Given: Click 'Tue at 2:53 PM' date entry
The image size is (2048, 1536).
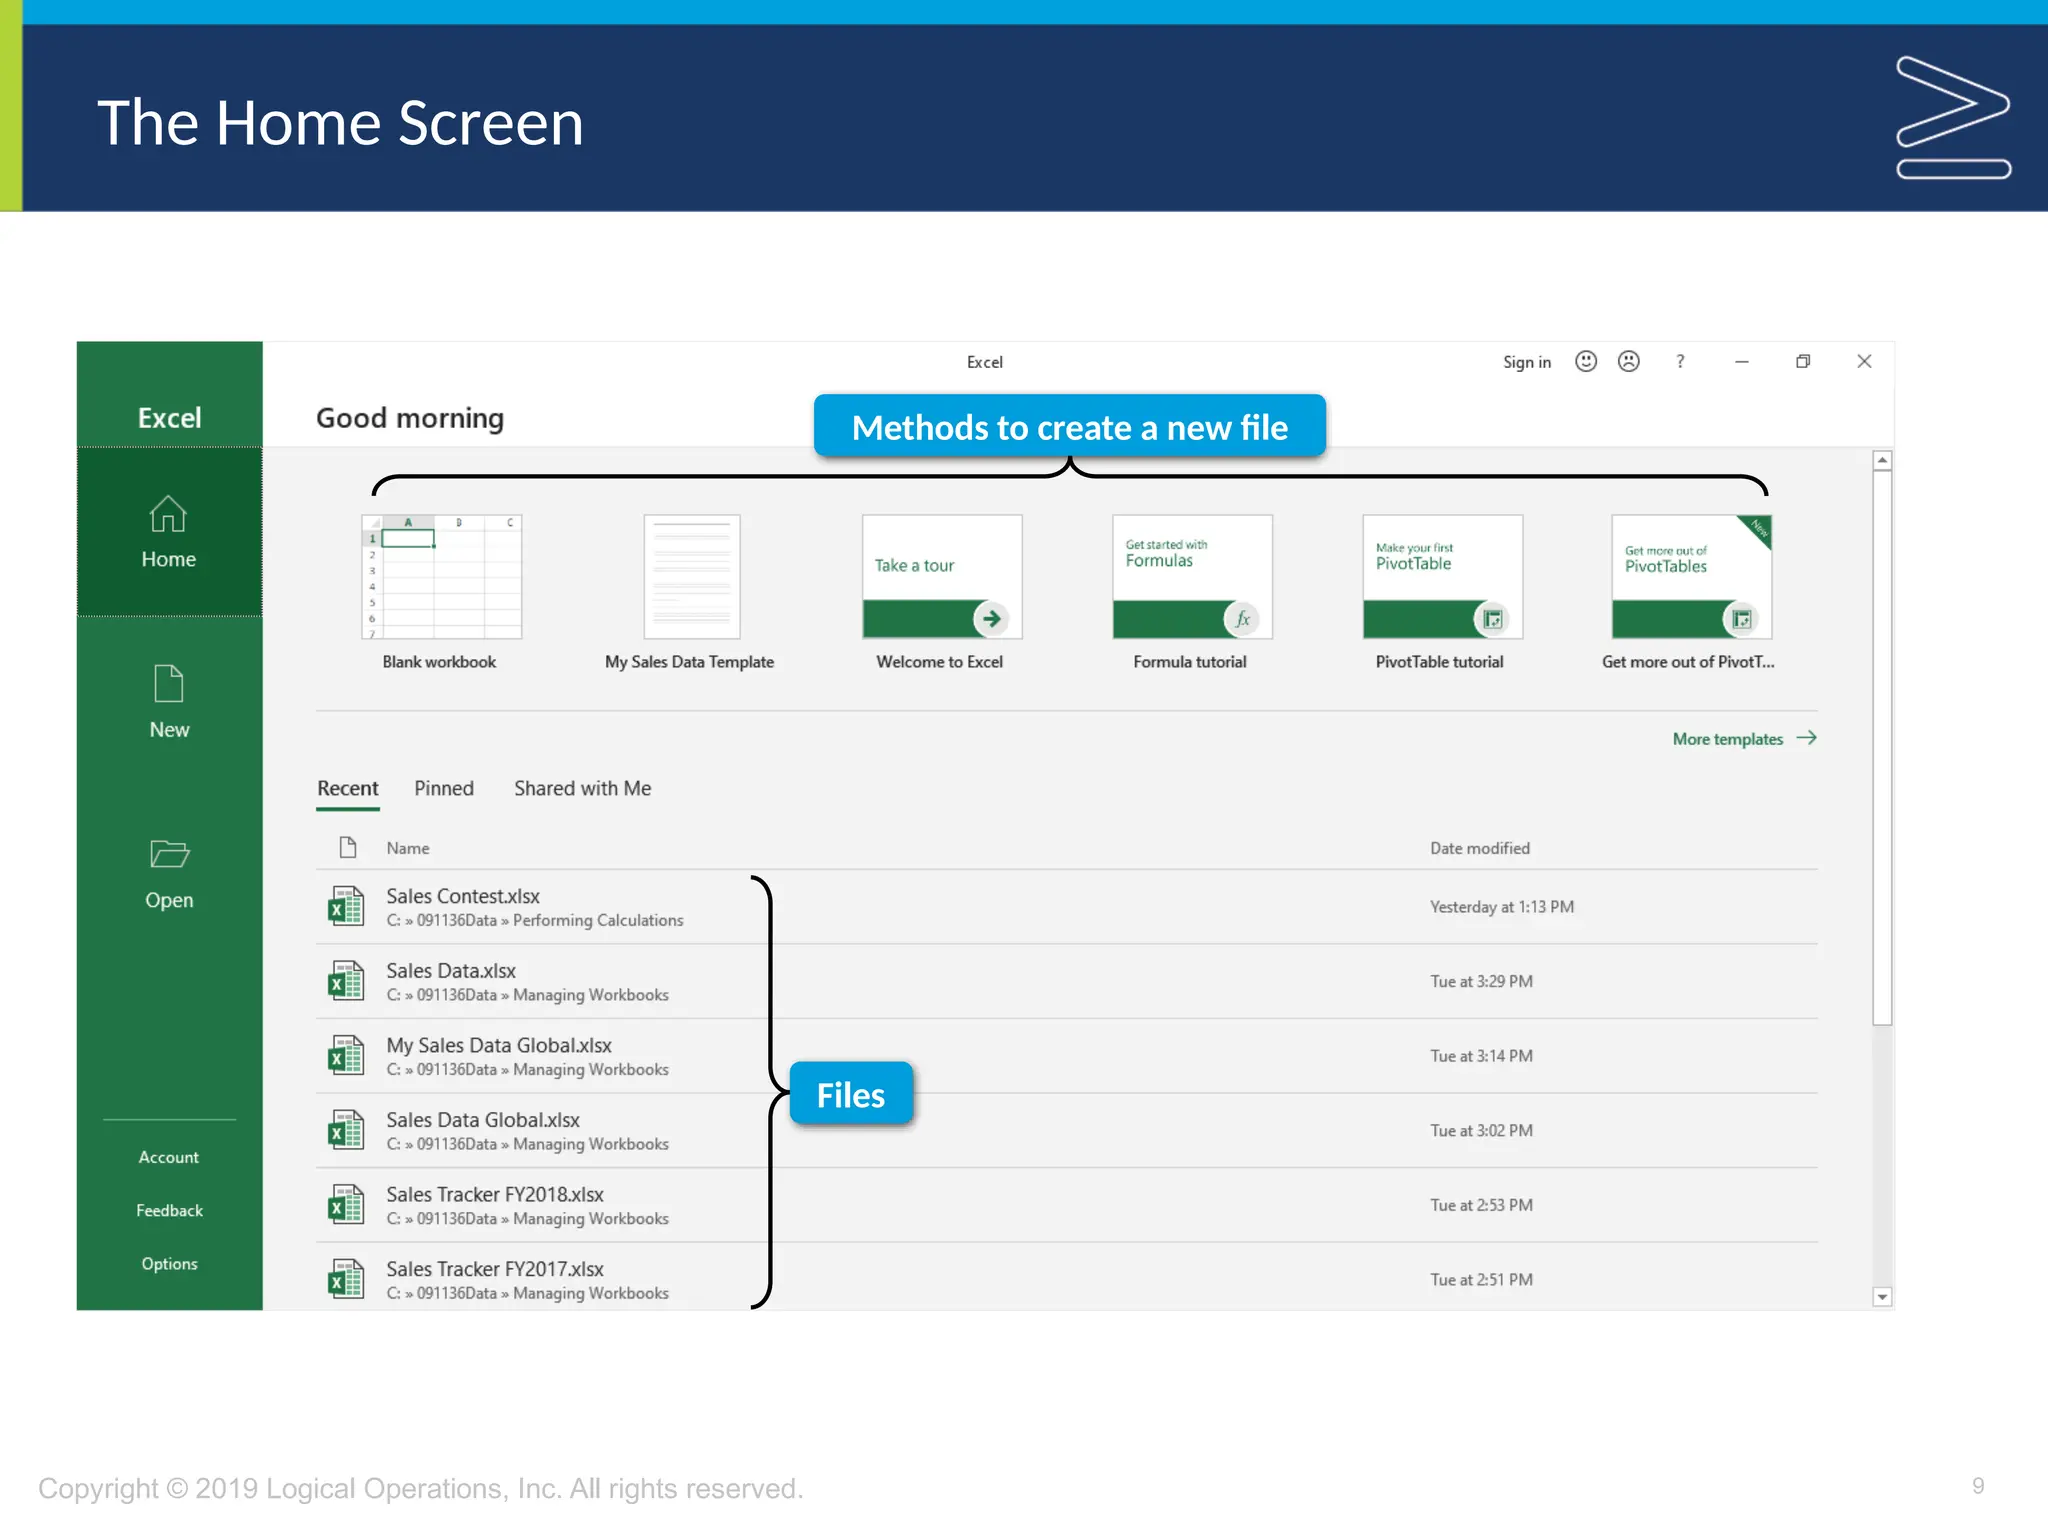Looking at the screenshot, I should [x=1481, y=1205].
